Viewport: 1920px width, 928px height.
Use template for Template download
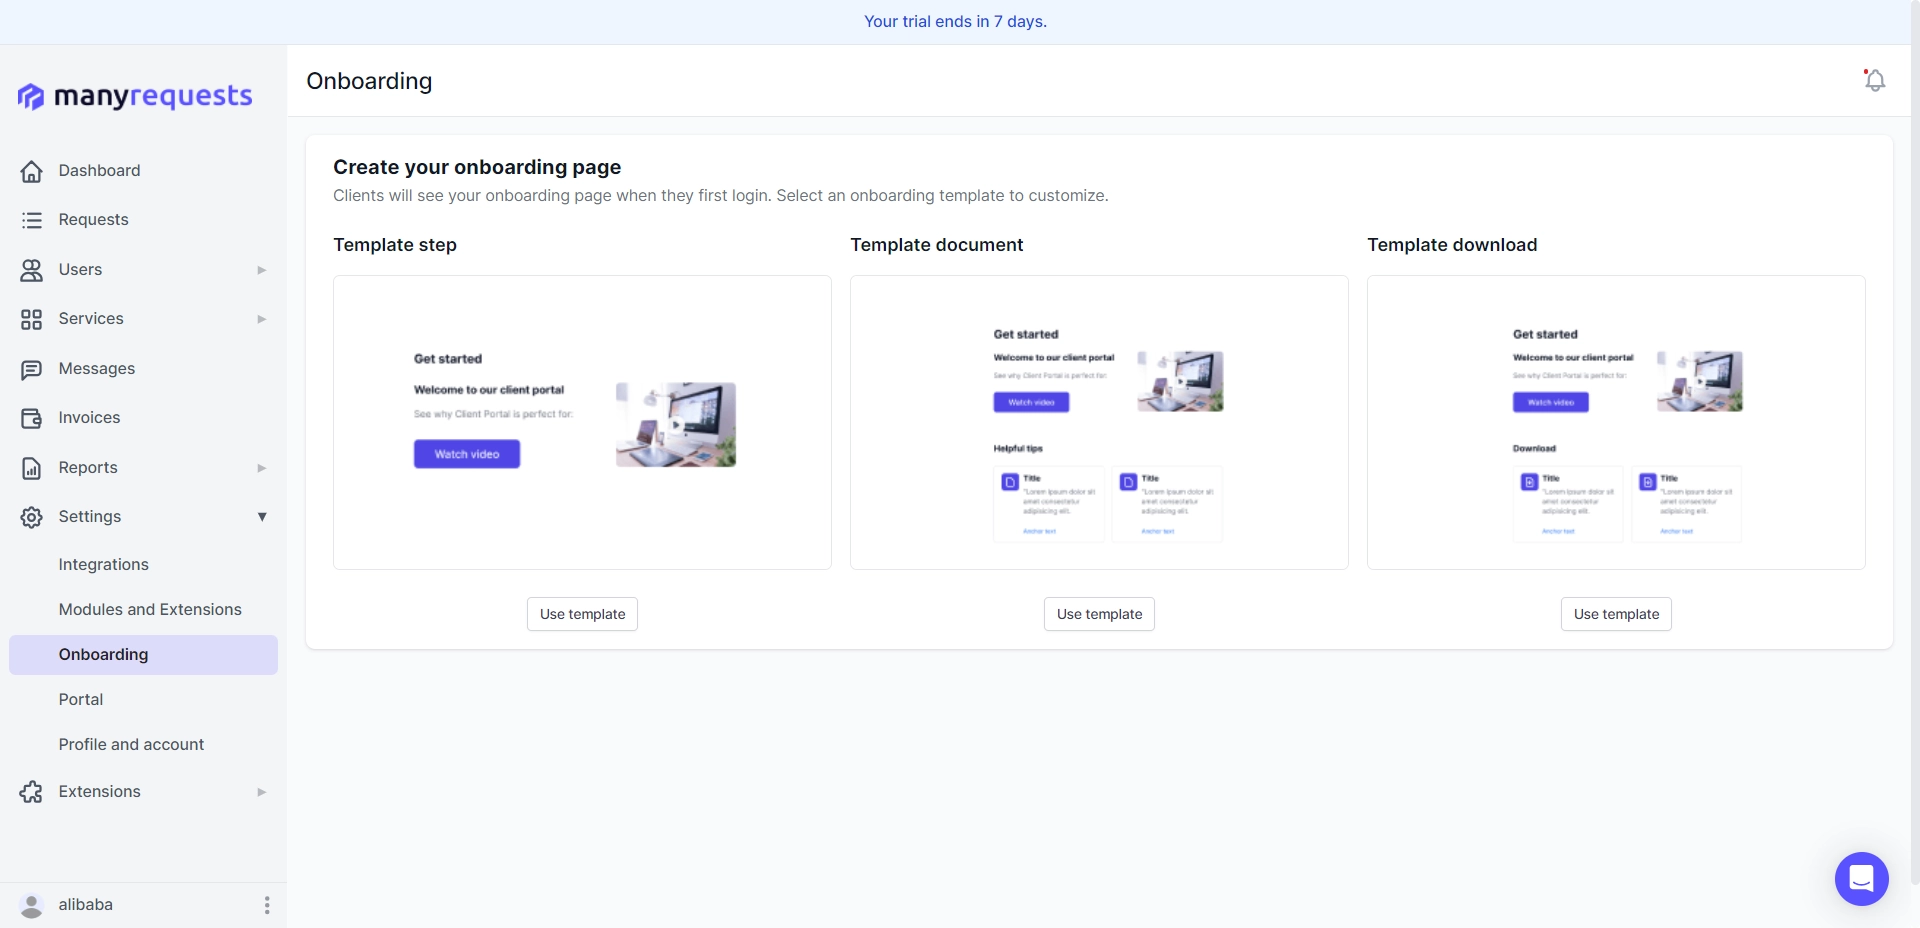(x=1615, y=614)
